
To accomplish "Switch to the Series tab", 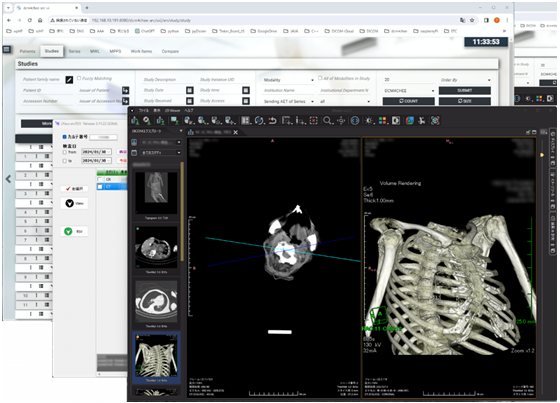I will pos(74,51).
